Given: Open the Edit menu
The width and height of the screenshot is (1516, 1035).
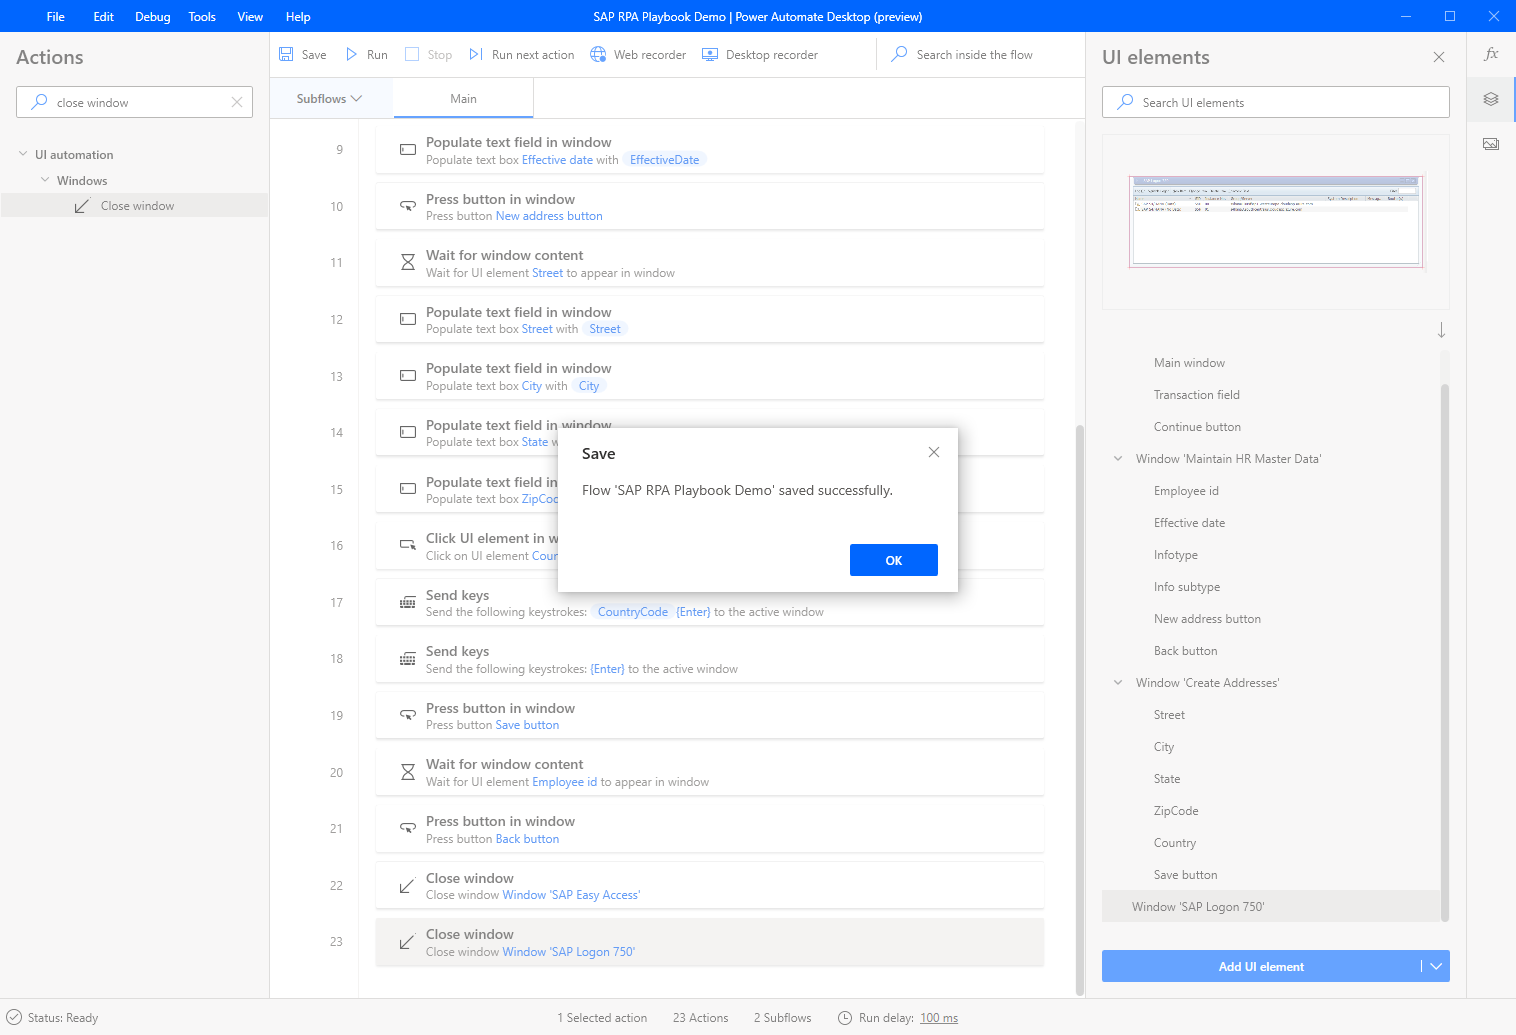Looking at the screenshot, I should (x=104, y=16).
